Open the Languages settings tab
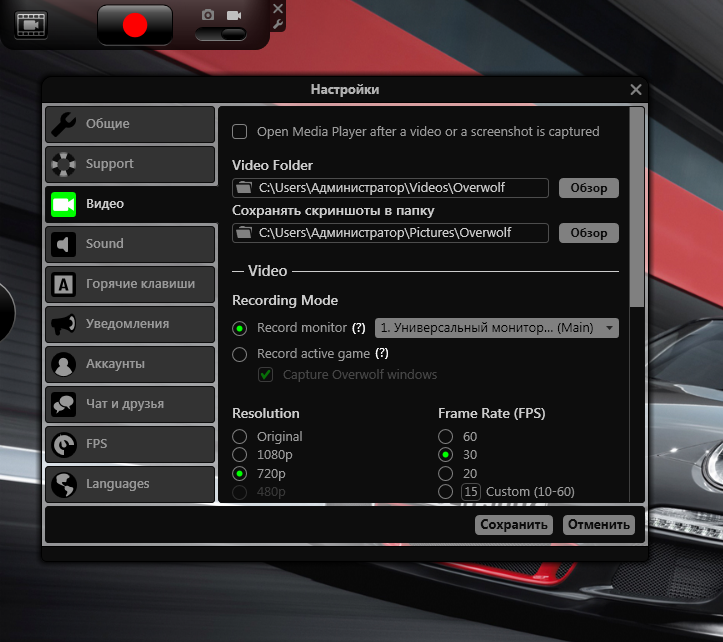 [x=130, y=484]
